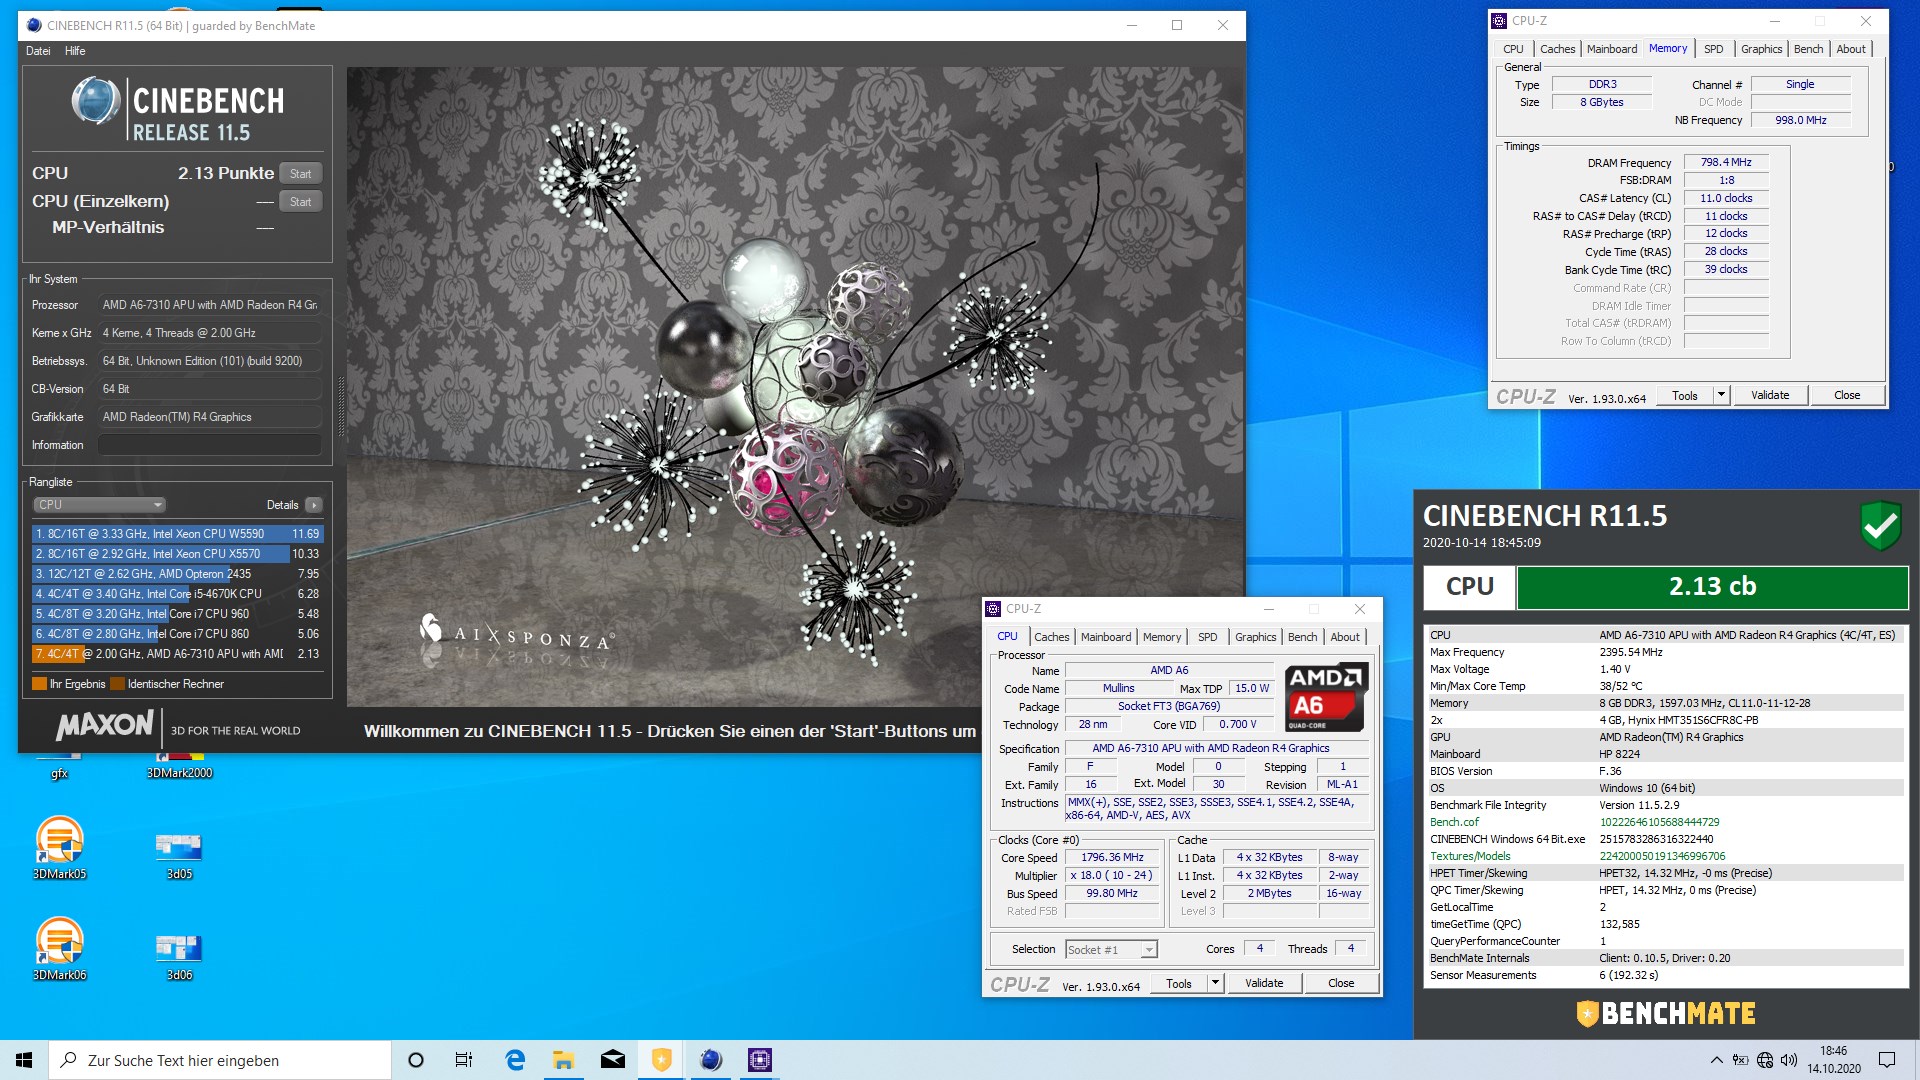Open the network tray icon
1920x1080 pixels.
click(1765, 1060)
